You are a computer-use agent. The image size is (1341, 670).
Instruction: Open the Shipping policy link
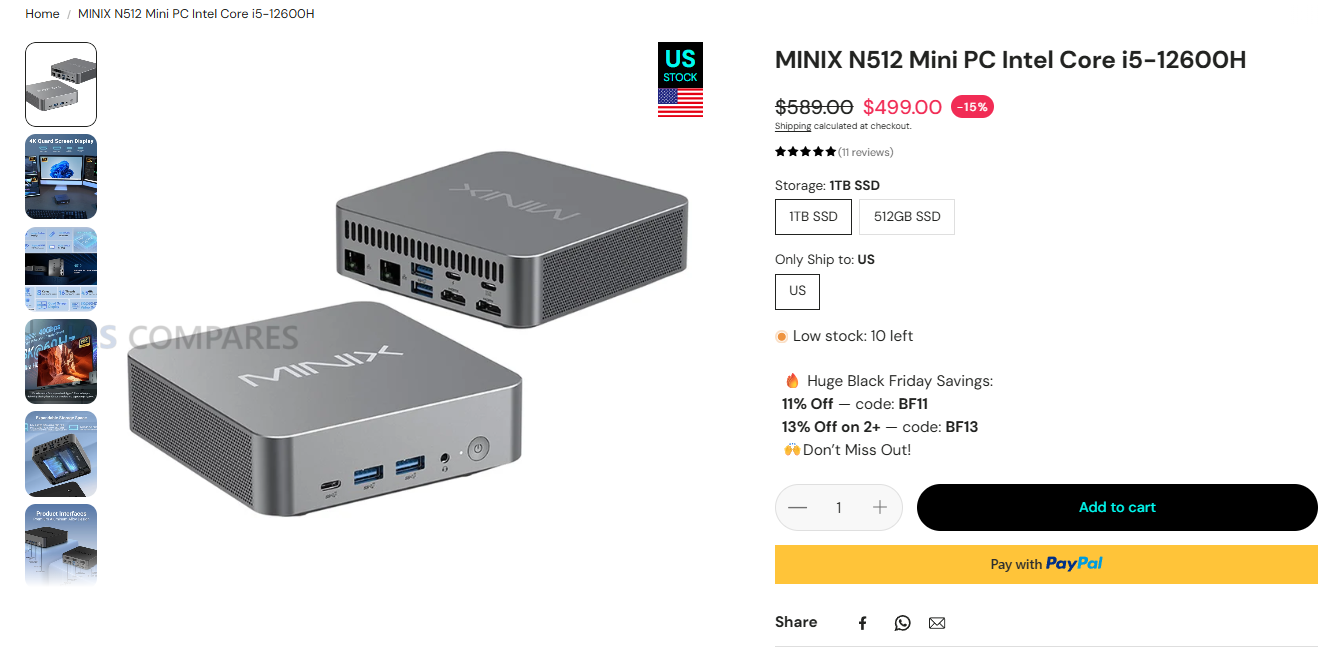point(793,126)
